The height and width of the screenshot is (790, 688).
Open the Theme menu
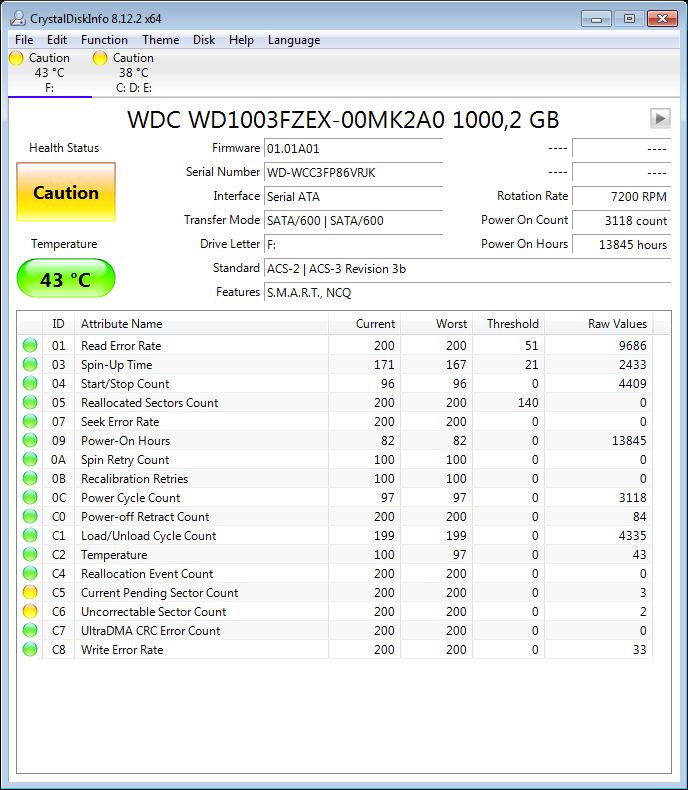160,40
